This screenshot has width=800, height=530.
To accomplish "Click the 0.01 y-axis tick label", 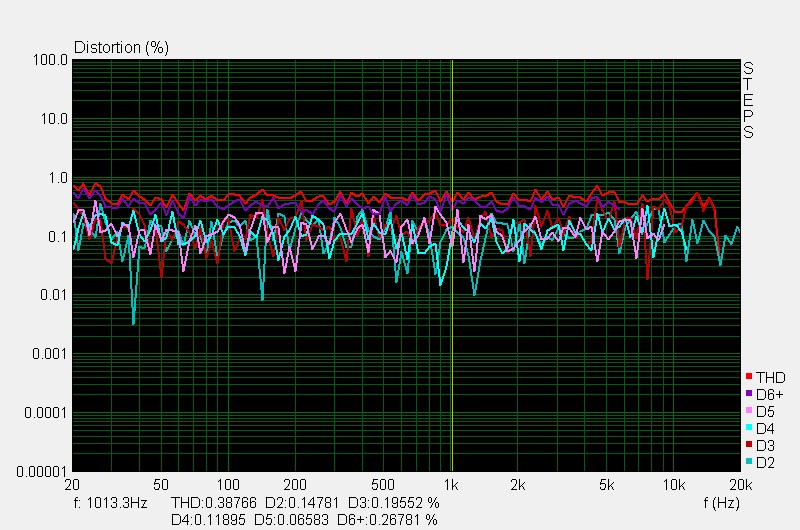I will pos(54,295).
